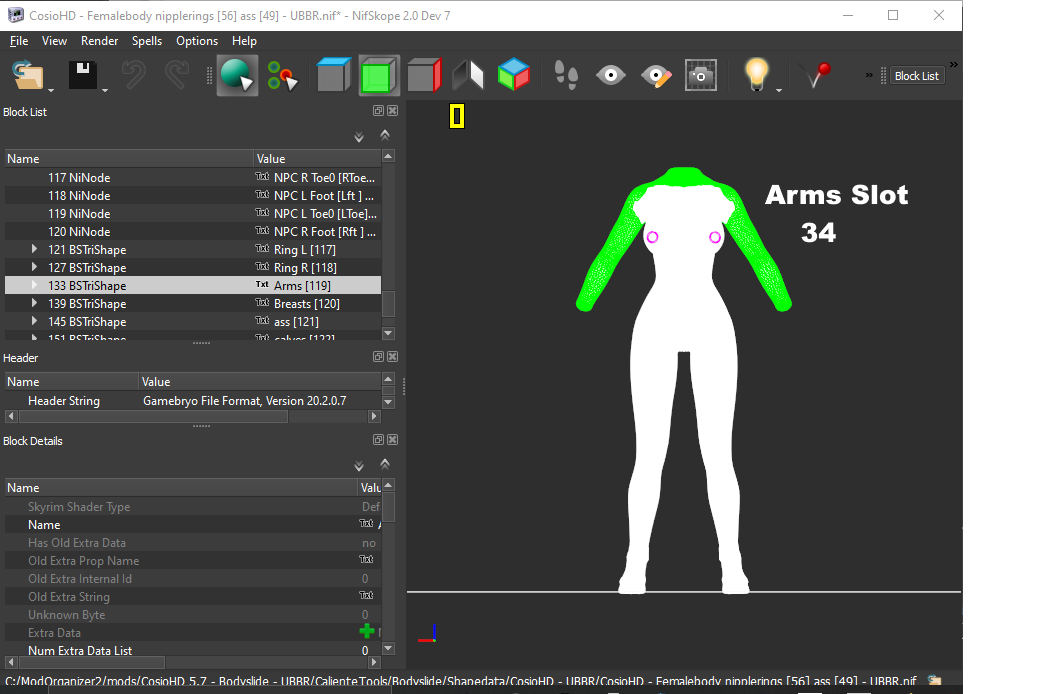This screenshot has height=694, width=1039.
Task: Expand the toolbar overflow chevron
Action: [869, 76]
